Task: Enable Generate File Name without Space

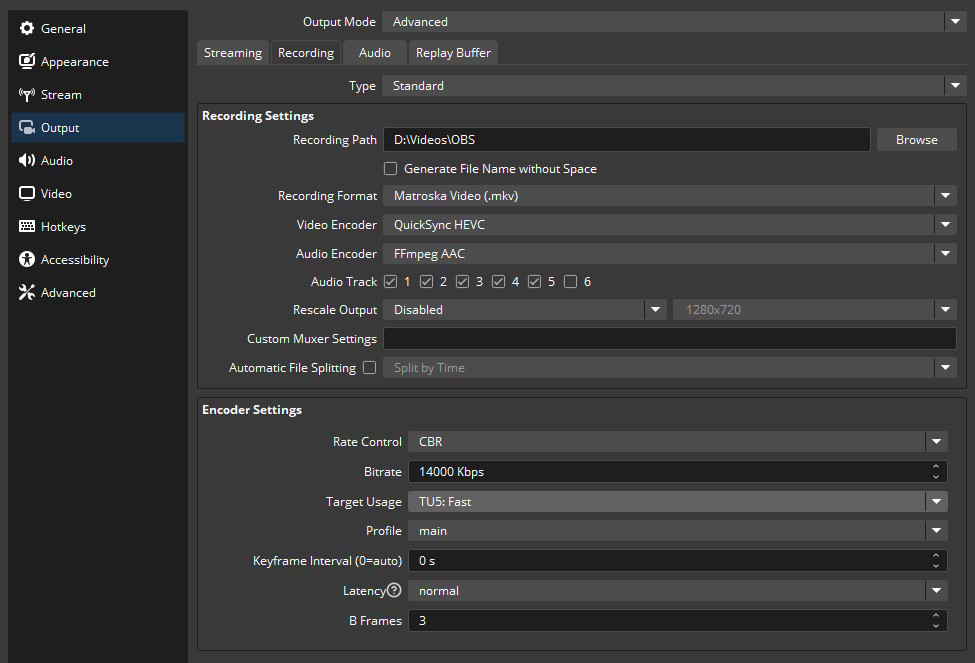Action: coord(390,169)
